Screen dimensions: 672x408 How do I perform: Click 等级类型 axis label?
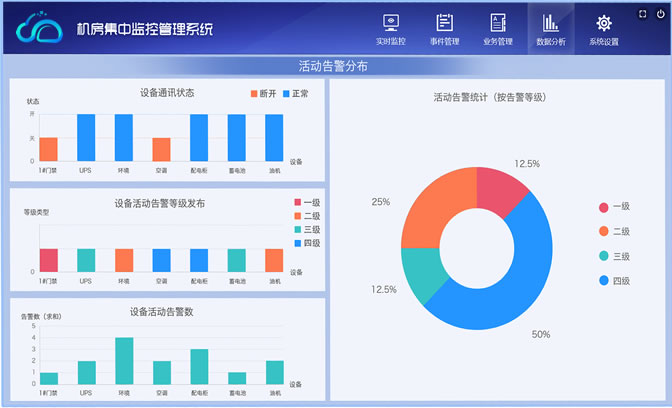[36, 212]
